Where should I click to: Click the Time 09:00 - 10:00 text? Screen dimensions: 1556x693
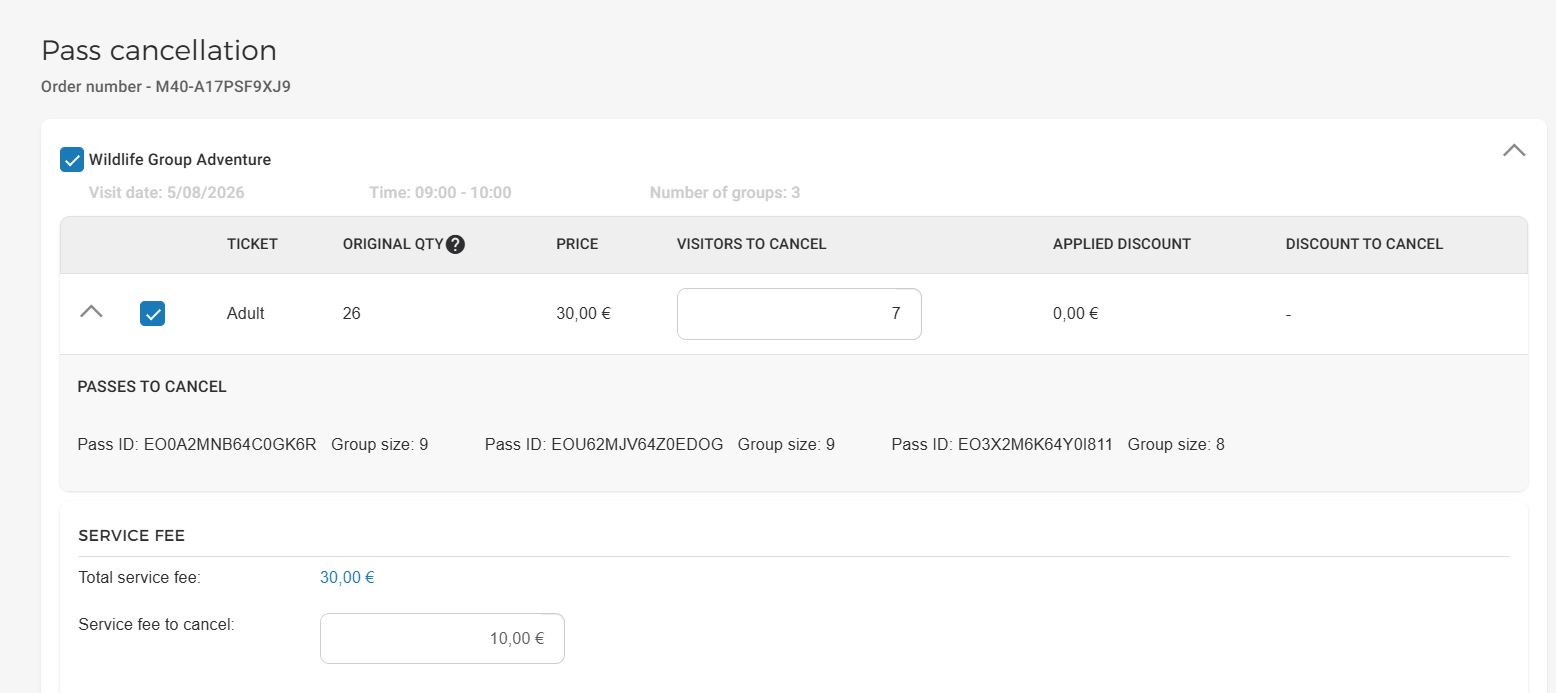(x=440, y=193)
